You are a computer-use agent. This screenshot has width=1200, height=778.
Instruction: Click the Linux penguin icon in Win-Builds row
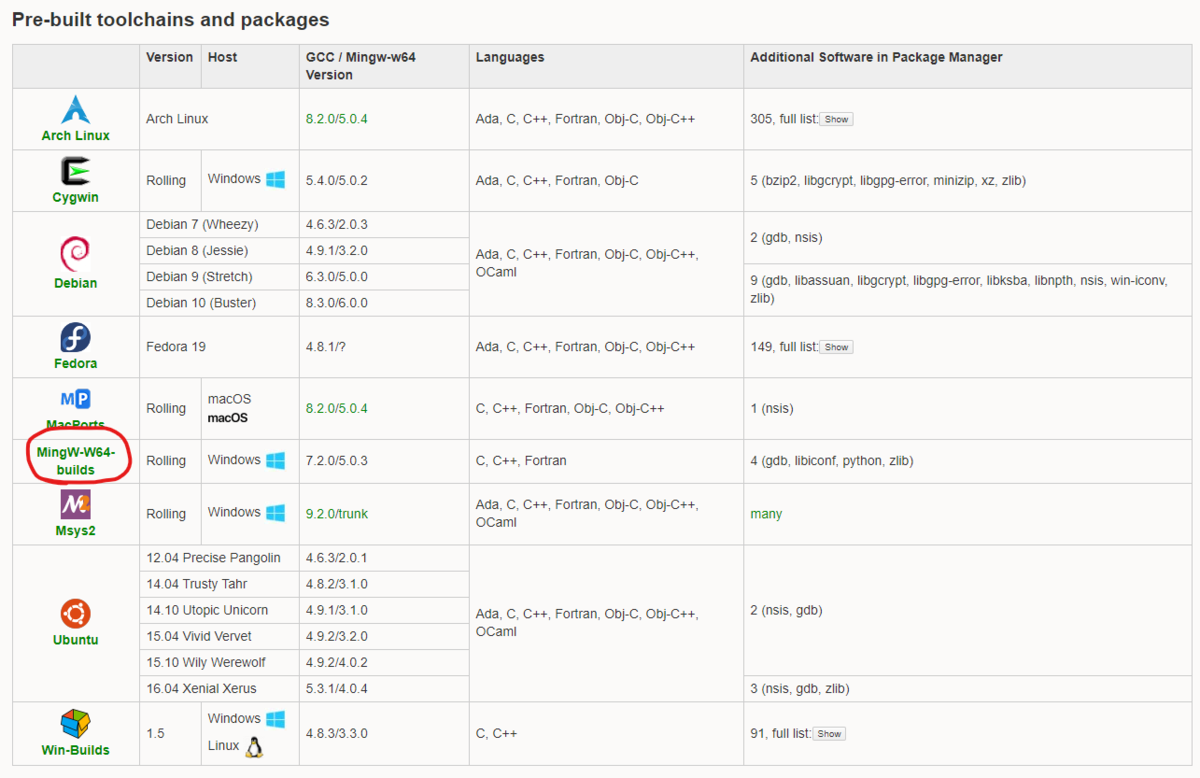[x=254, y=747]
